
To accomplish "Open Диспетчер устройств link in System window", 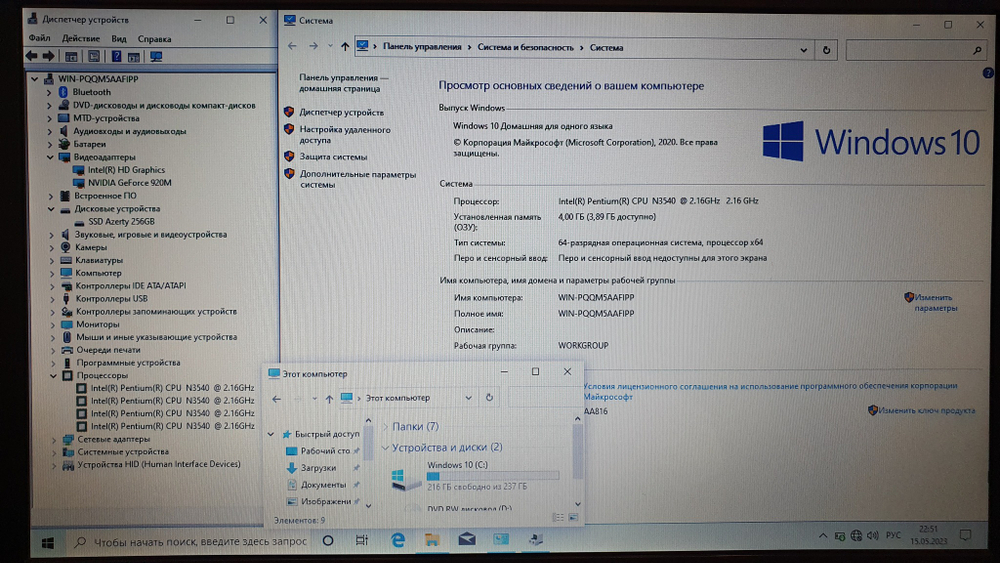I will pos(342,112).
